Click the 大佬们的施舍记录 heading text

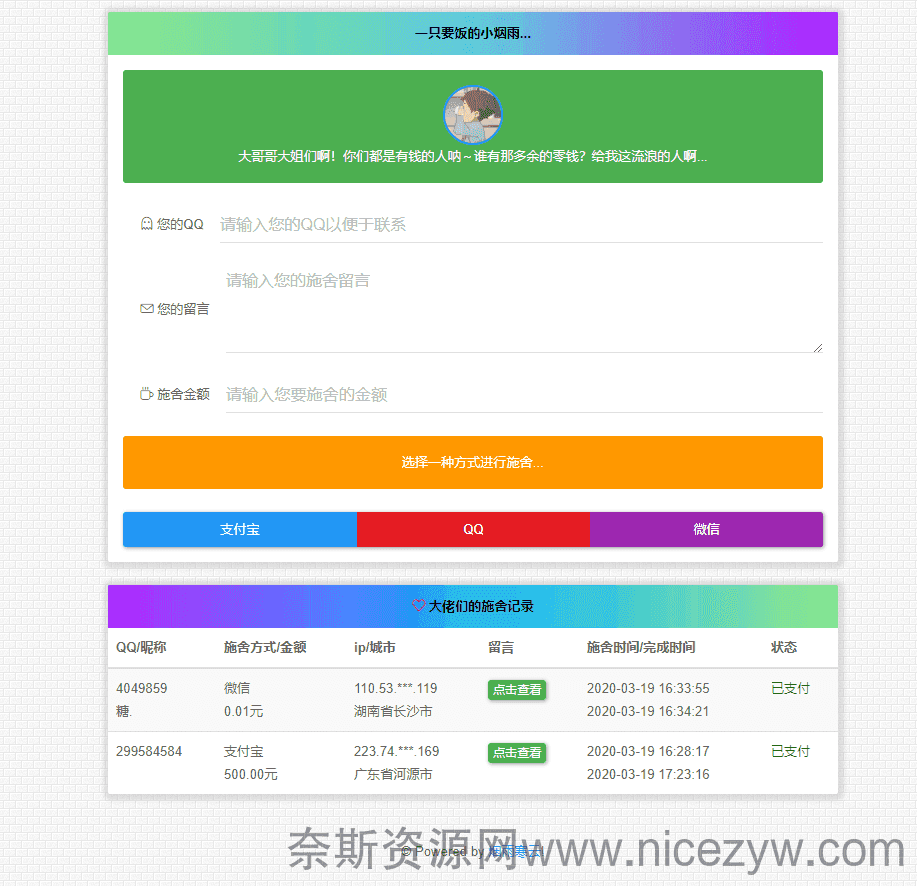[x=481, y=606]
